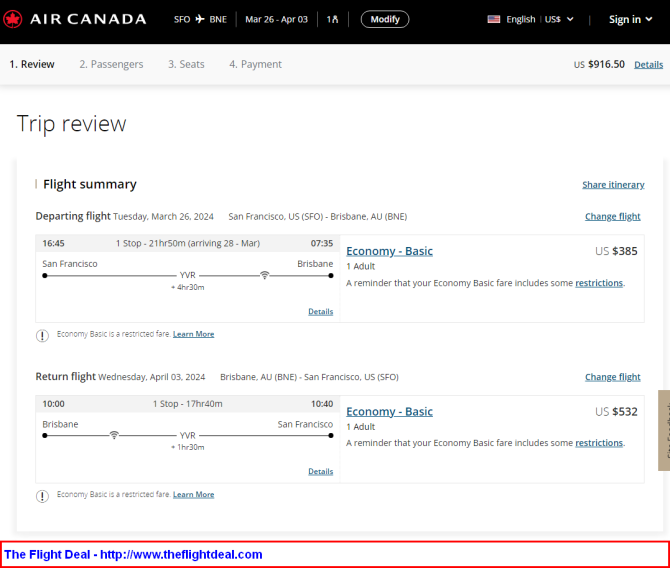Click the Trip review heading

tap(71, 124)
